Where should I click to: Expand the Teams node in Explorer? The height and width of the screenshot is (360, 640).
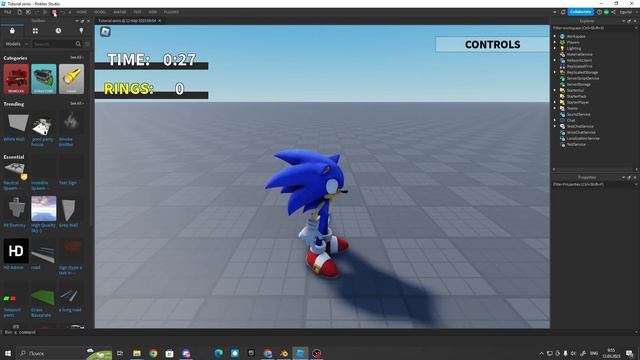[x=555, y=108]
